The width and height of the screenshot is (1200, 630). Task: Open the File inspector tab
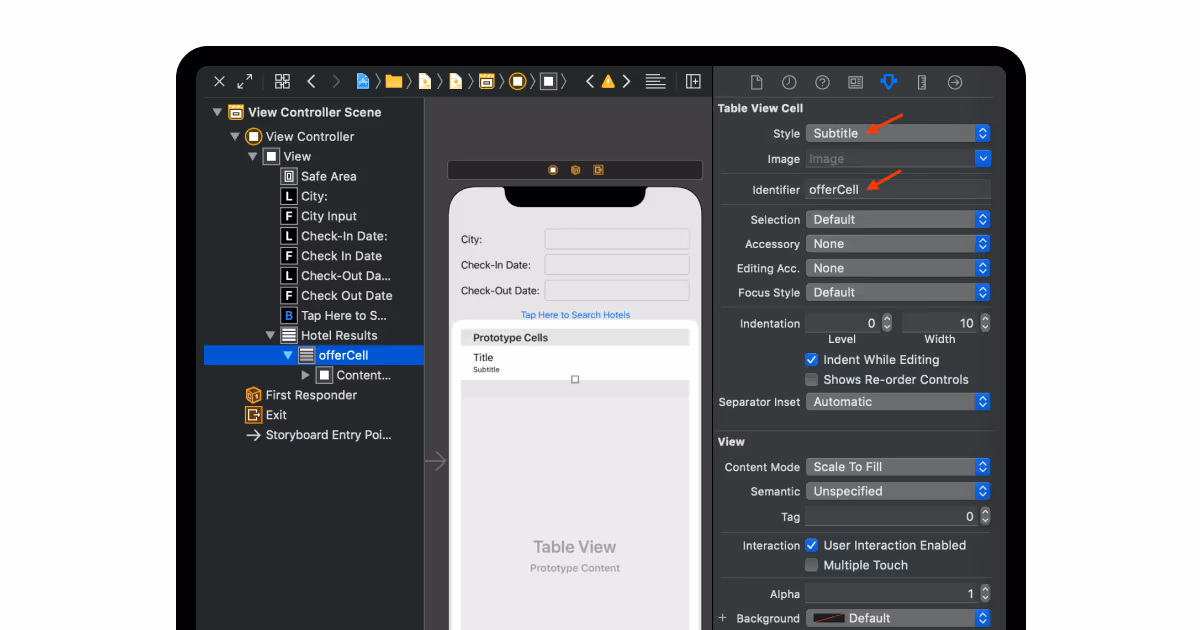click(x=757, y=82)
